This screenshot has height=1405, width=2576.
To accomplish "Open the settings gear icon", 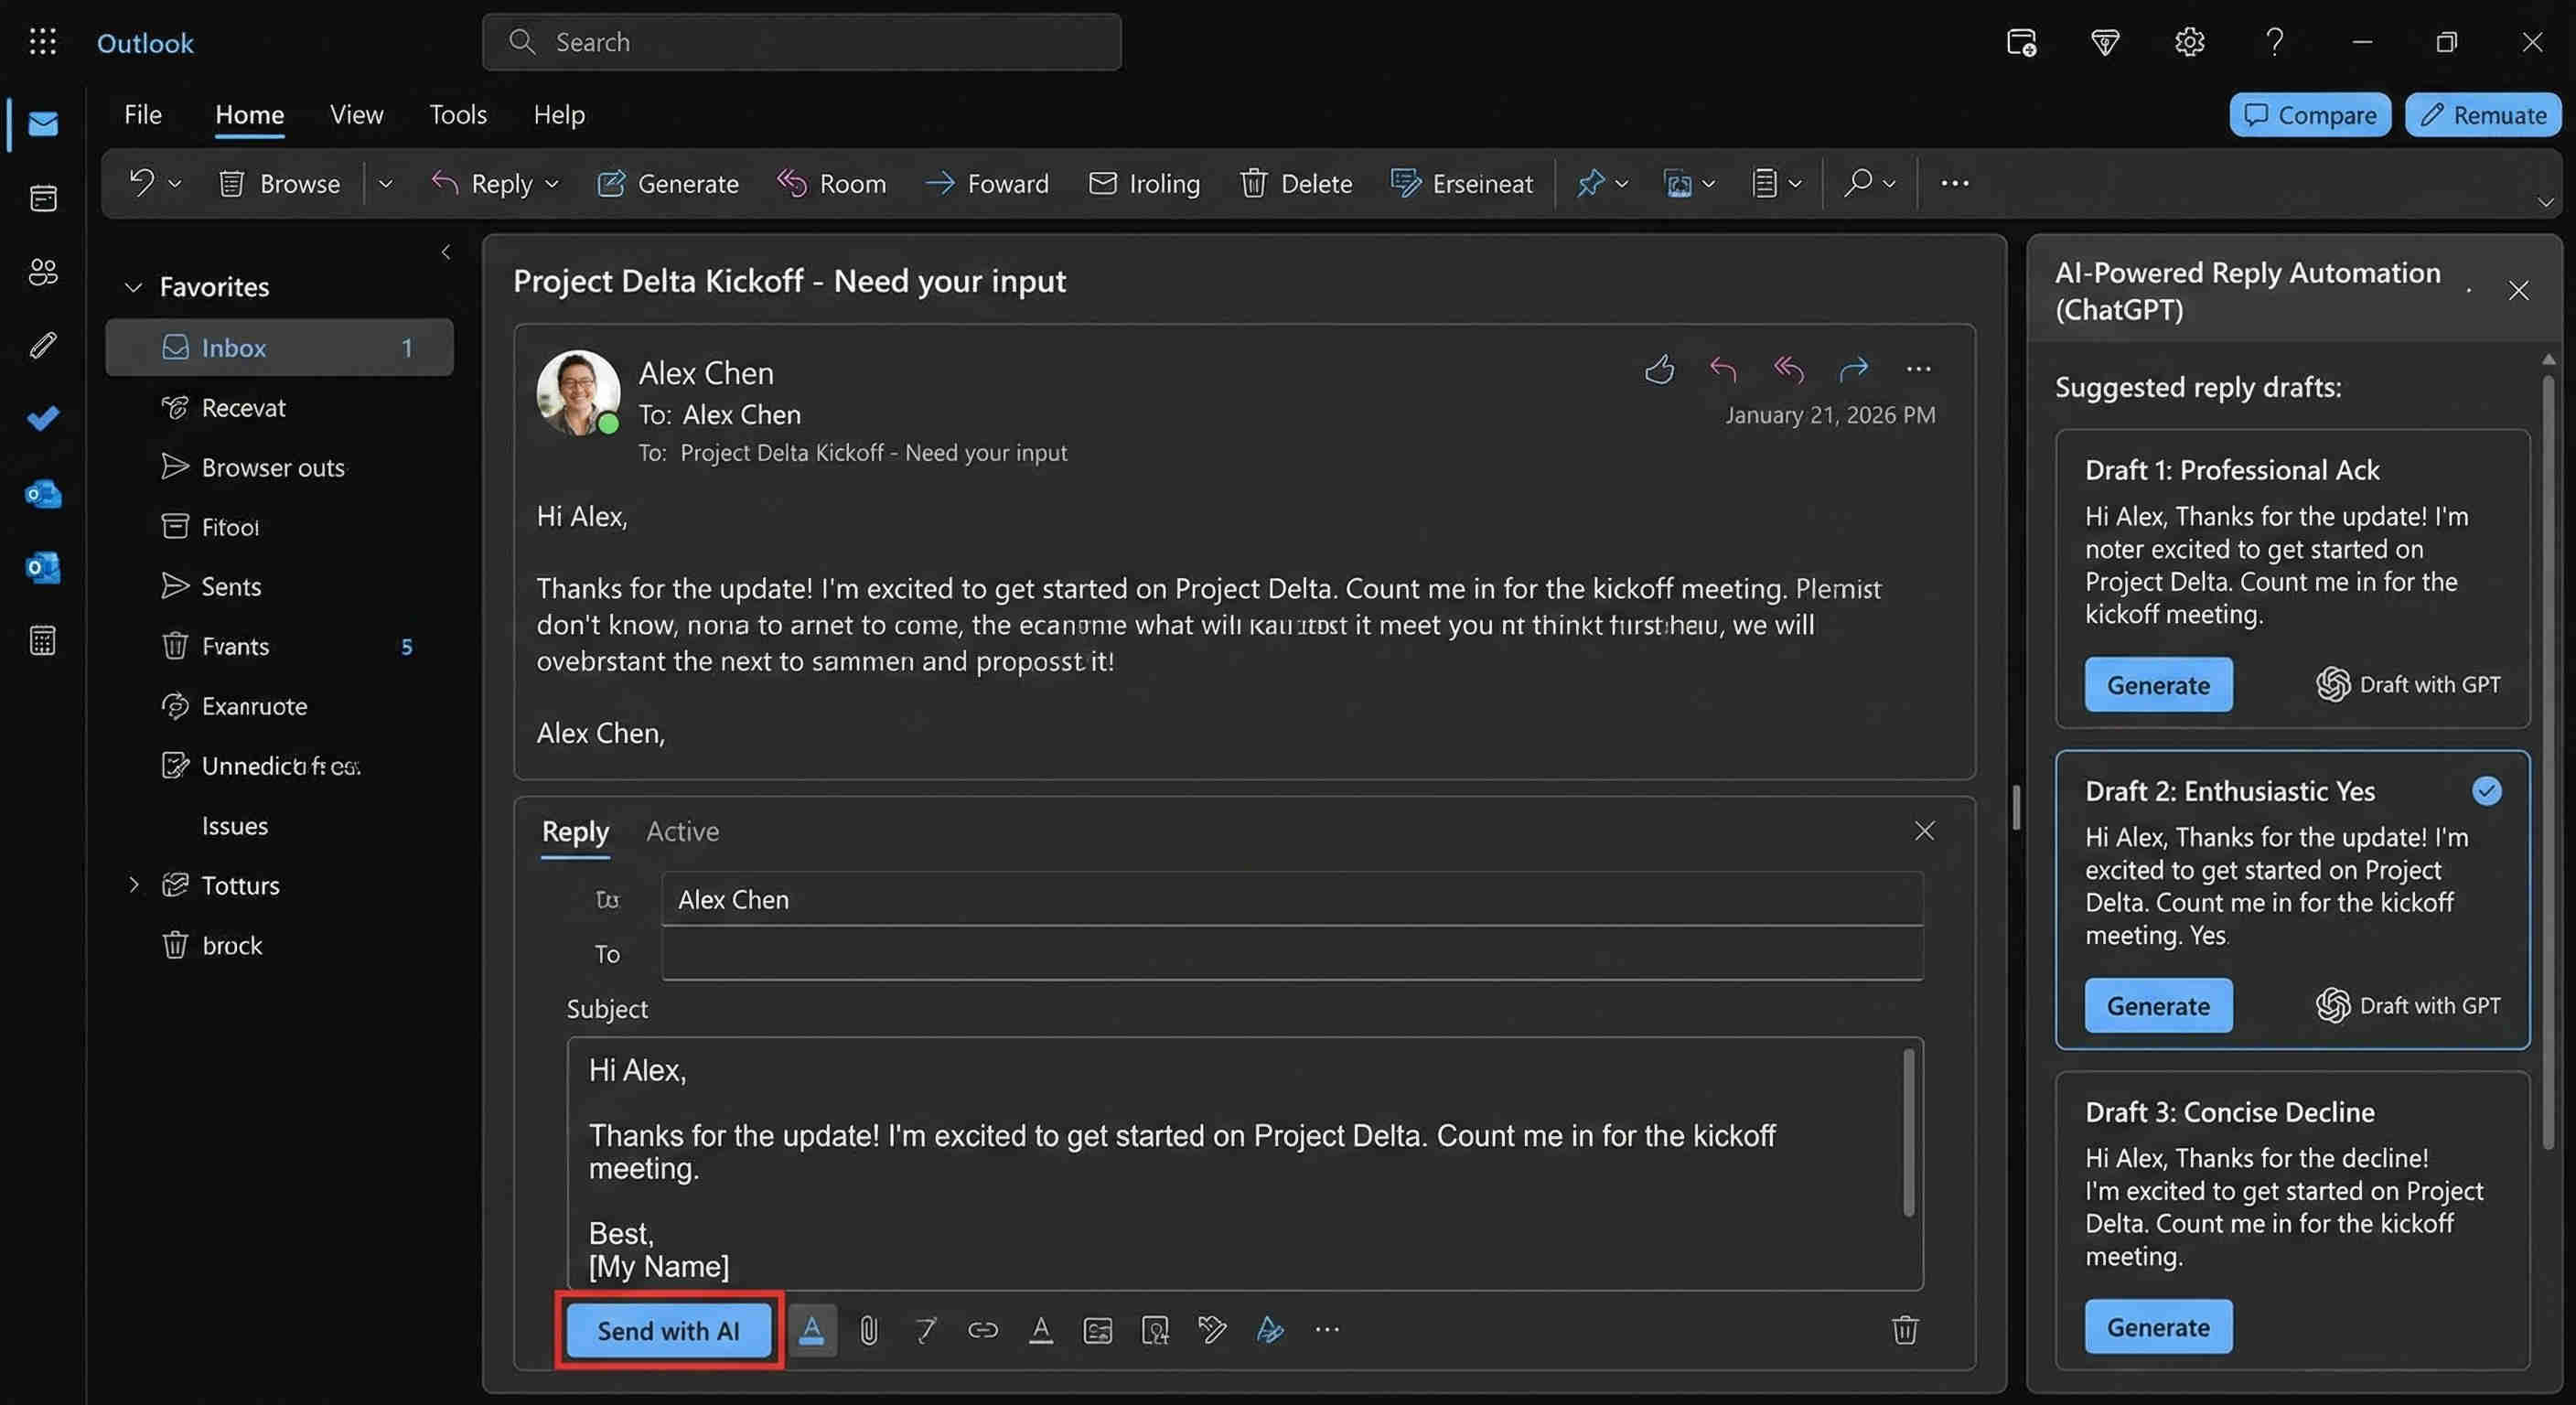I will coord(2189,42).
